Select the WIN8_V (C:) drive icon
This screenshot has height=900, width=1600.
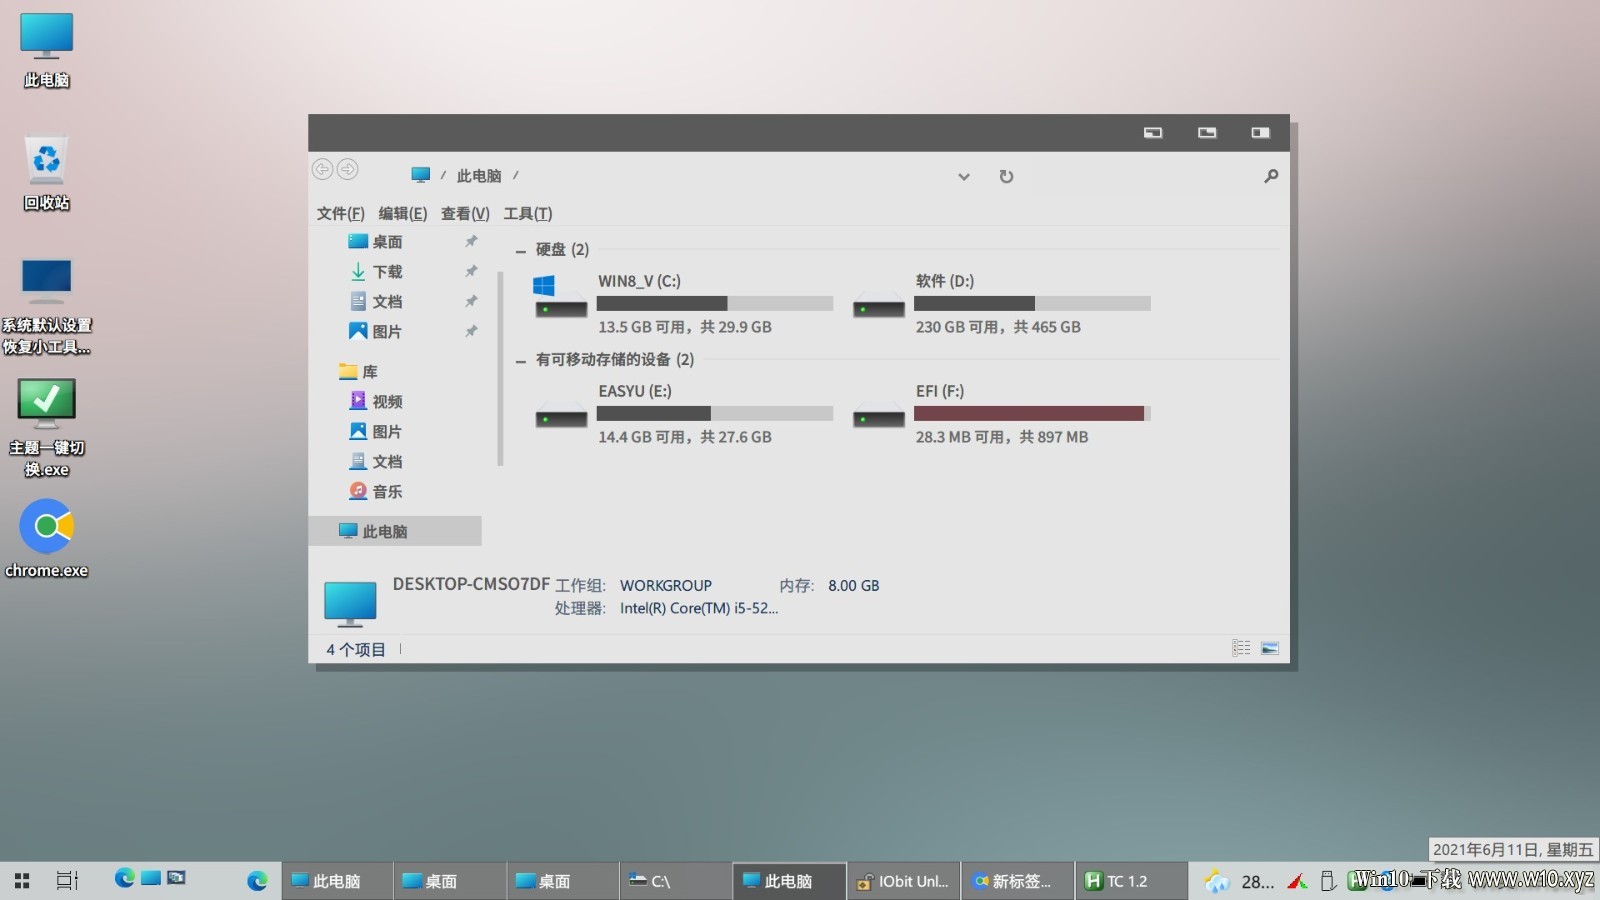[x=560, y=296]
